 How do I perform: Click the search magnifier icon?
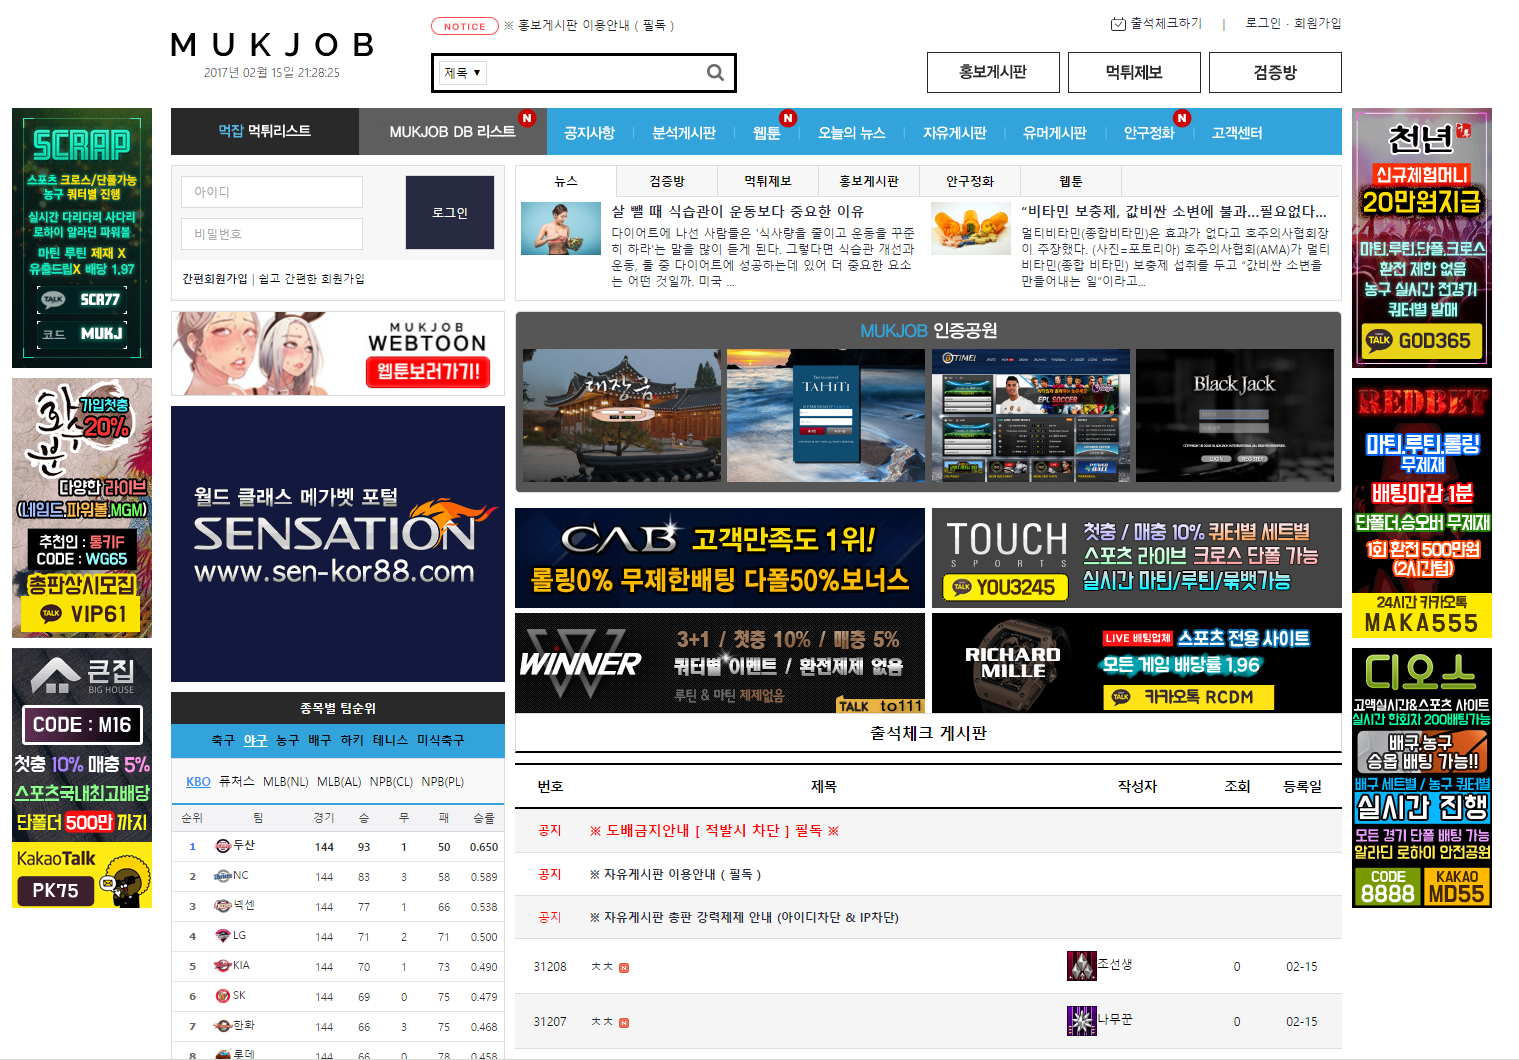tap(715, 72)
